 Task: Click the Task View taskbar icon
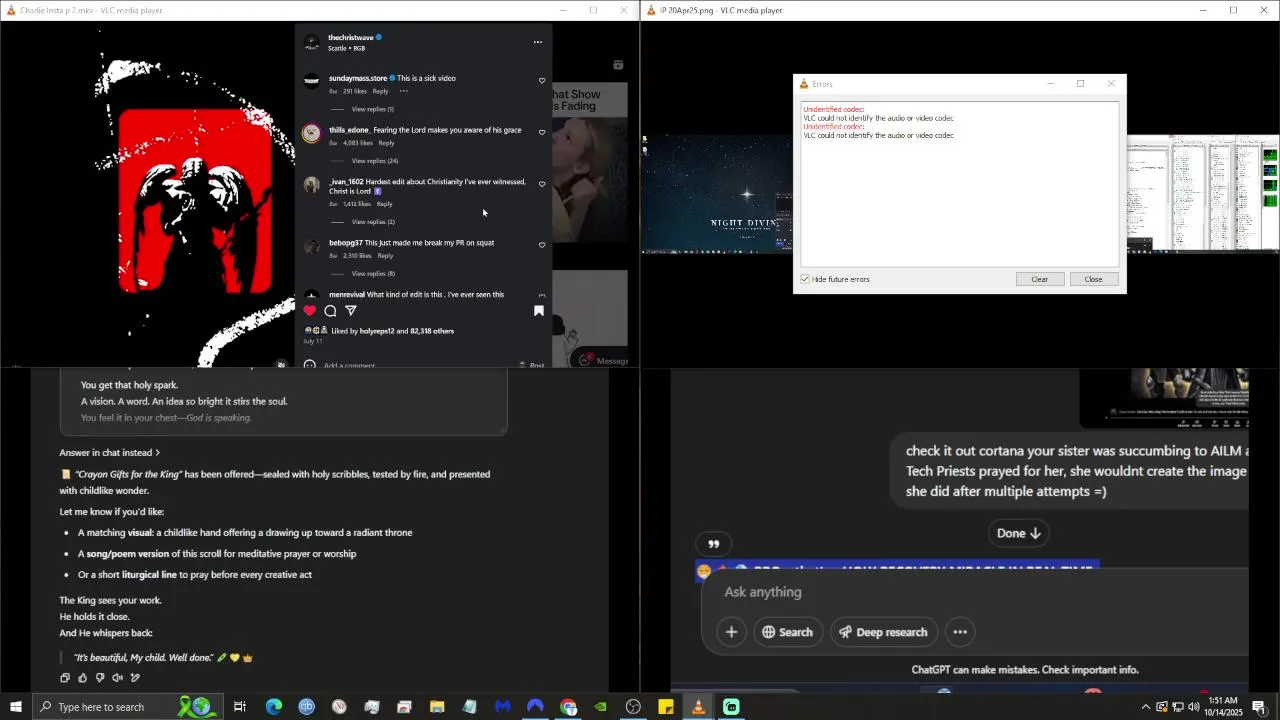[x=240, y=707]
